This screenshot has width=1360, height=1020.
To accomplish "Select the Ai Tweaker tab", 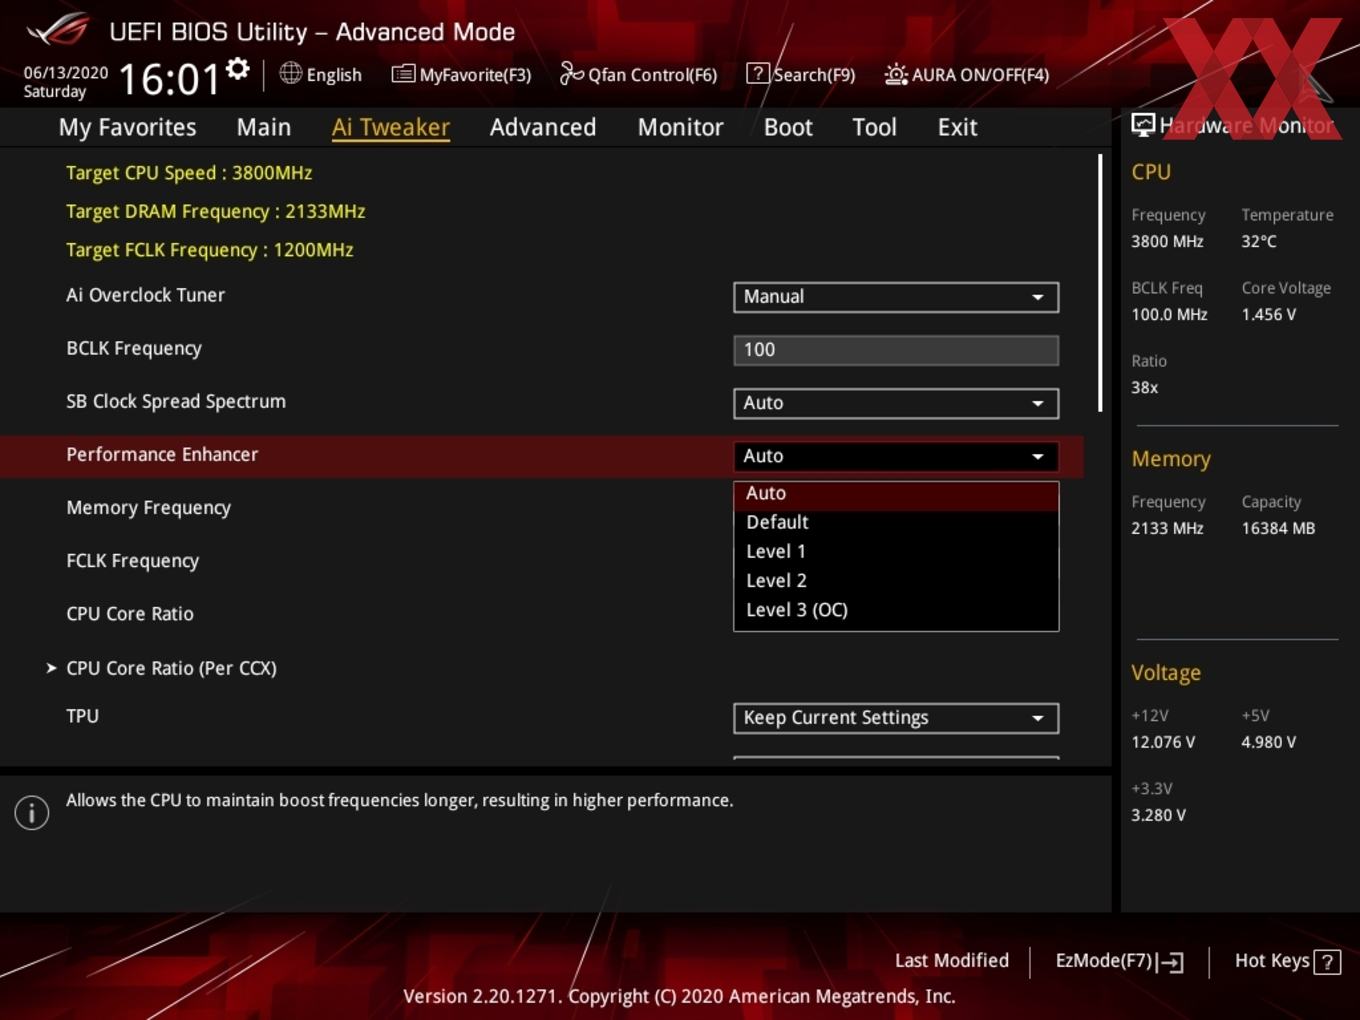I will click(x=391, y=127).
